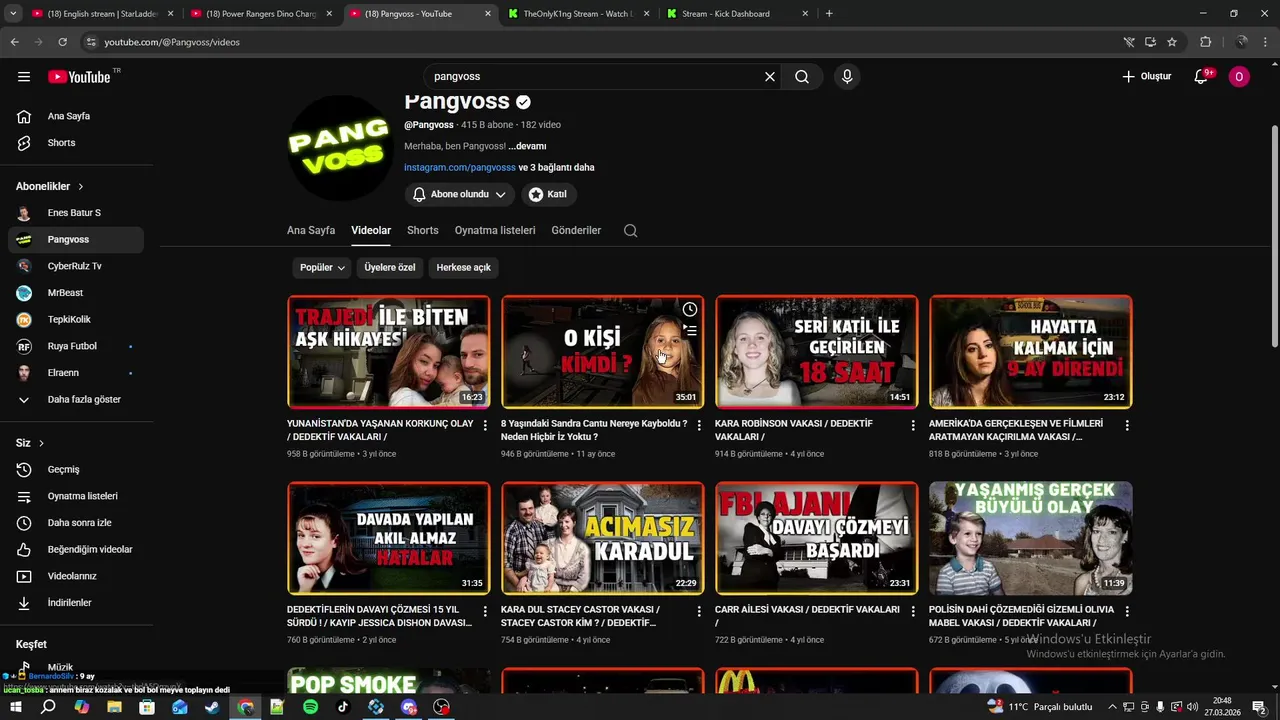Open the Abone olundu subscription dropdown
This screenshot has width=1280, height=720.
tap(460, 194)
